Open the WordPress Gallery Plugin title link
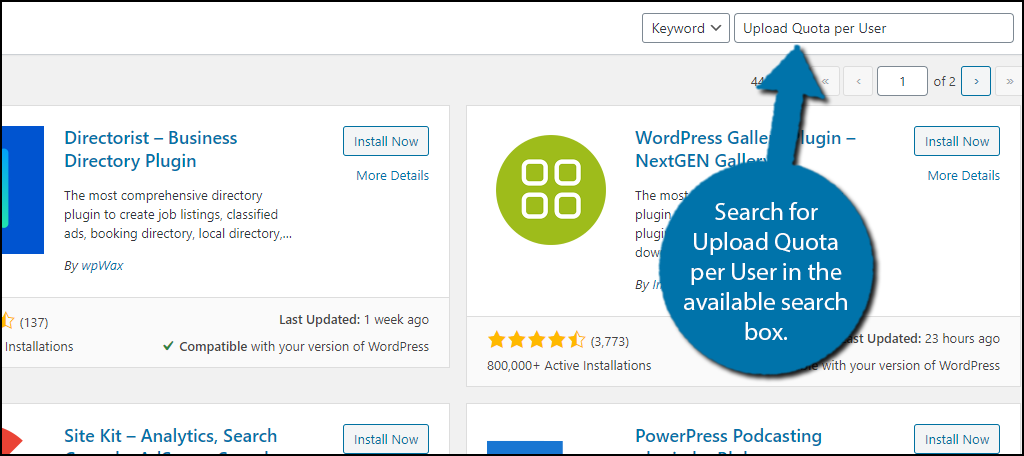 click(x=745, y=149)
